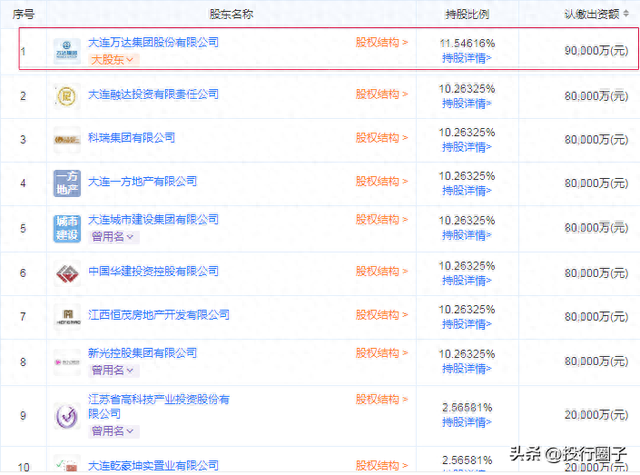Select the 90,000万(元) amount cell
The height and width of the screenshot is (475, 640).
[596, 51]
